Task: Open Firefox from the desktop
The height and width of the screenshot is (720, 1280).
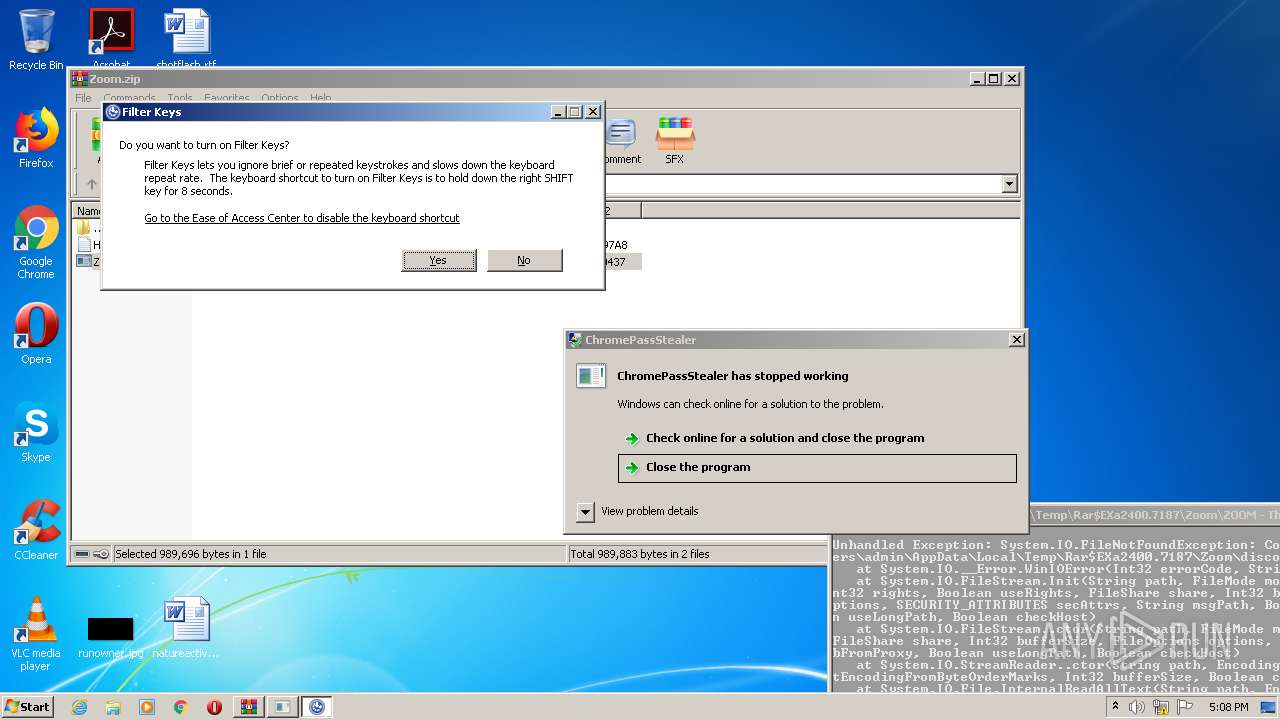Action: 36,138
